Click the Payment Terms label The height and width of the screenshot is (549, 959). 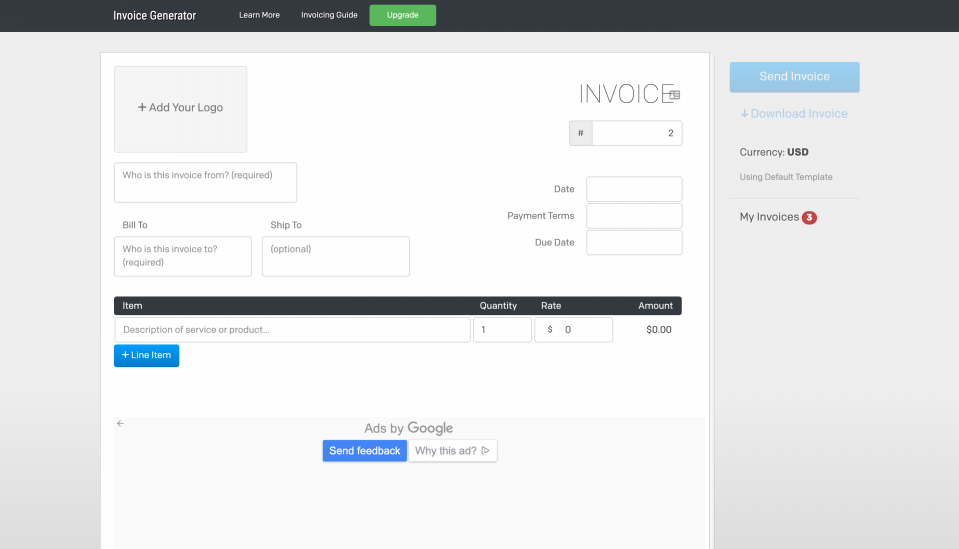pos(541,216)
